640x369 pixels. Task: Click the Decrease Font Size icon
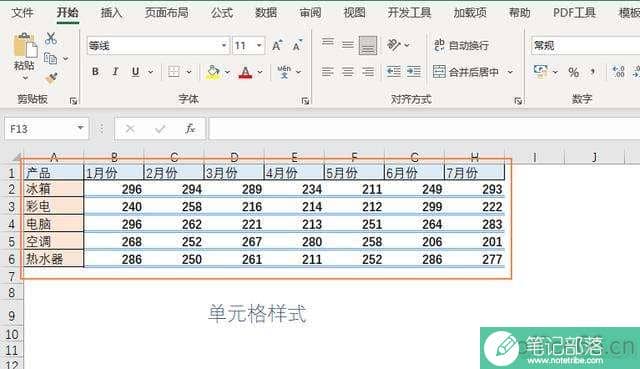click(297, 45)
